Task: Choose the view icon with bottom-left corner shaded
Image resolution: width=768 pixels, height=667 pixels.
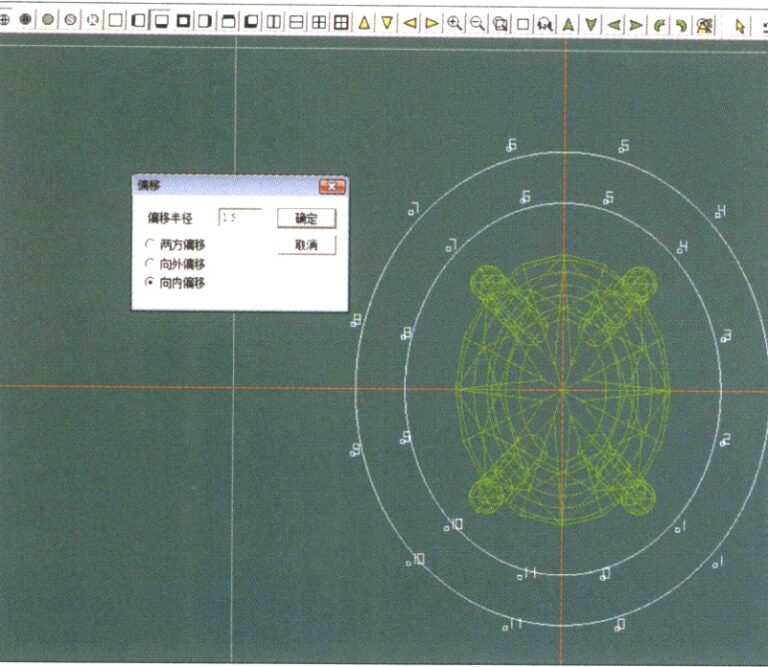Action: point(251,21)
